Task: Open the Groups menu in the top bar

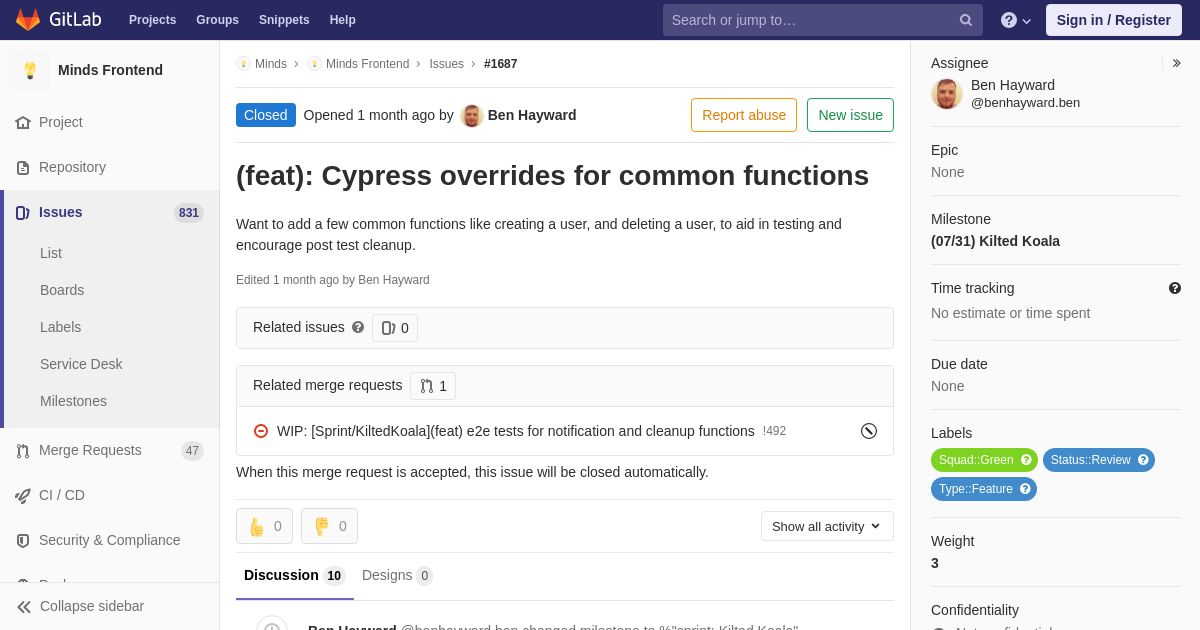Action: click(217, 20)
